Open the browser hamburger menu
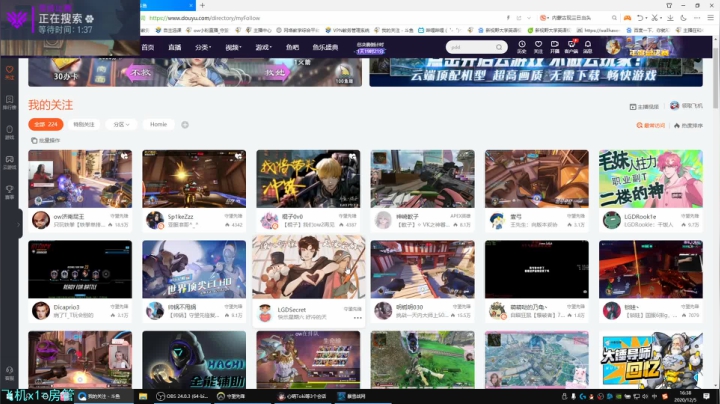Screen dimensions: 720x404 [x=710, y=18]
